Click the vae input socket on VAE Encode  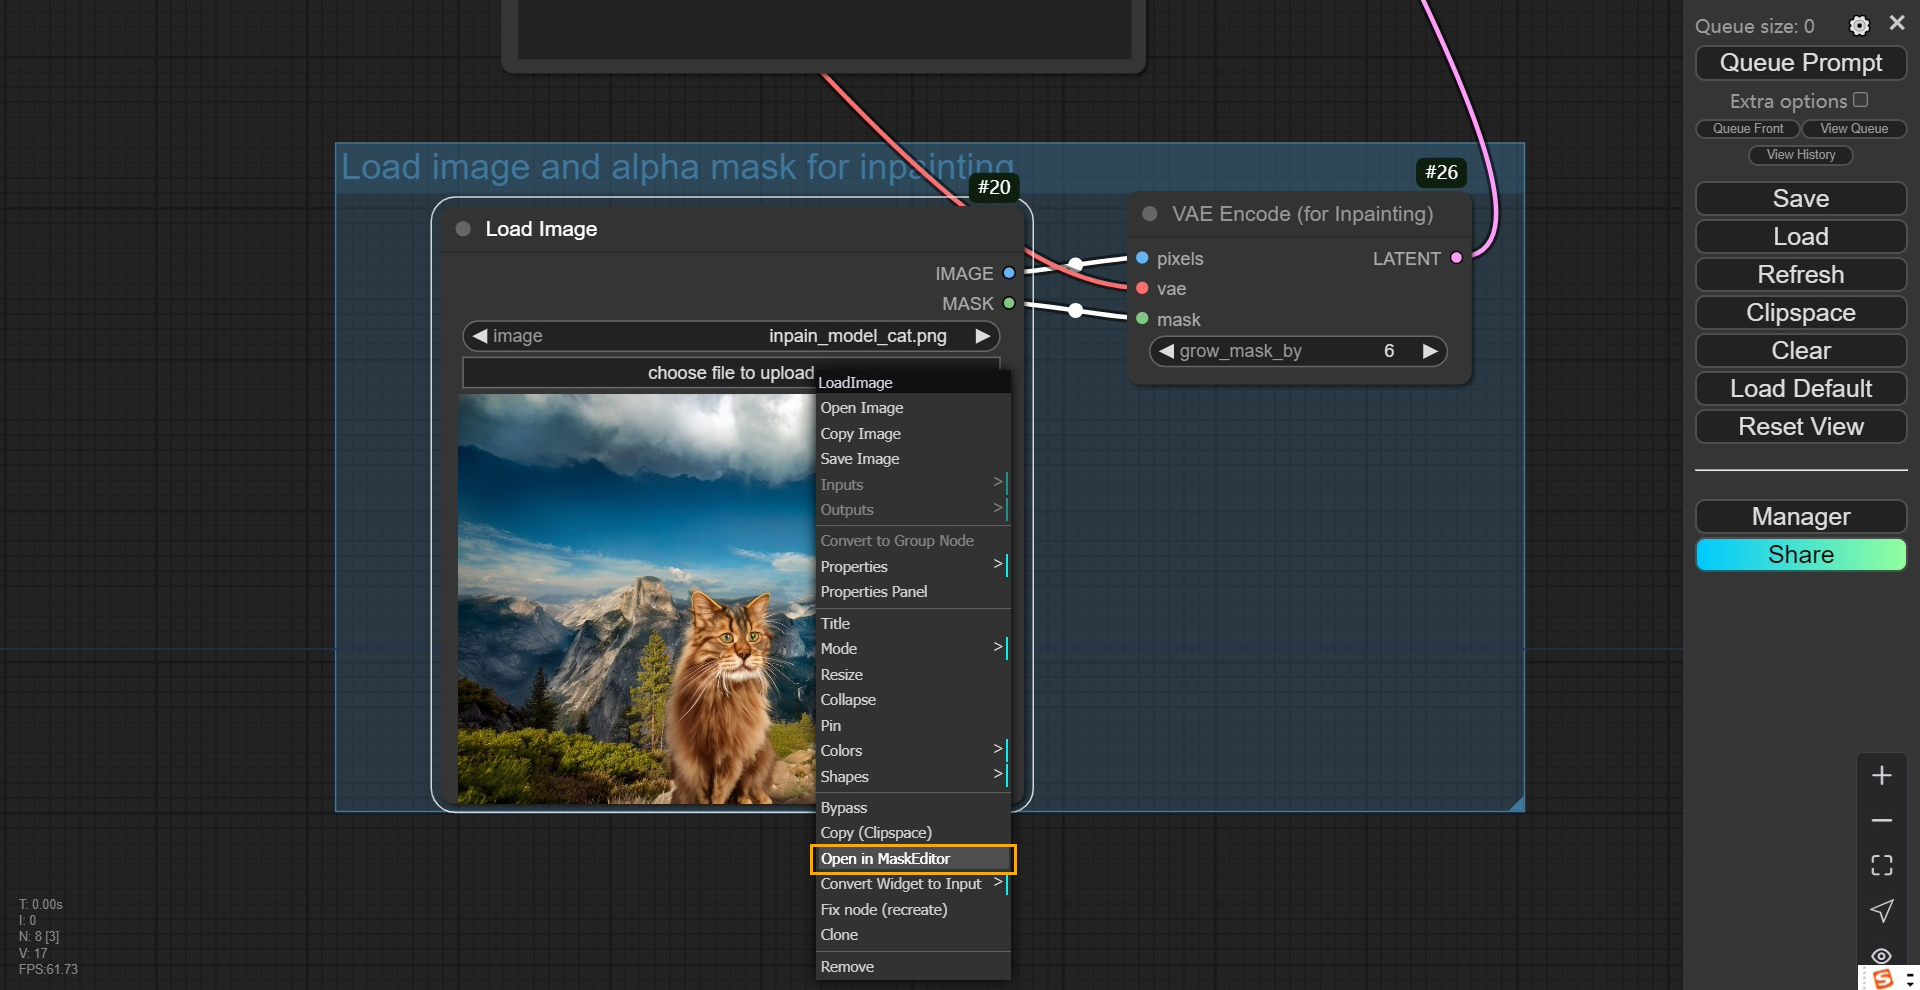click(x=1142, y=288)
